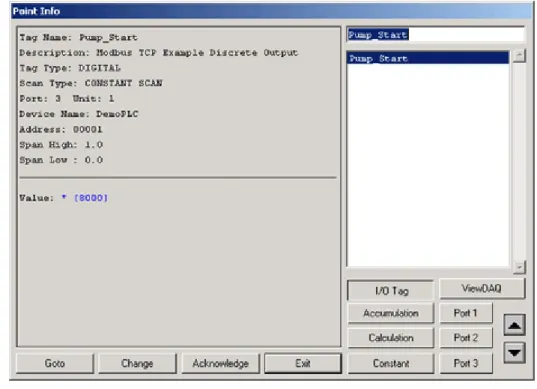537x389 pixels.
Task: Click the Goto button
Action: click(x=55, y=363)
